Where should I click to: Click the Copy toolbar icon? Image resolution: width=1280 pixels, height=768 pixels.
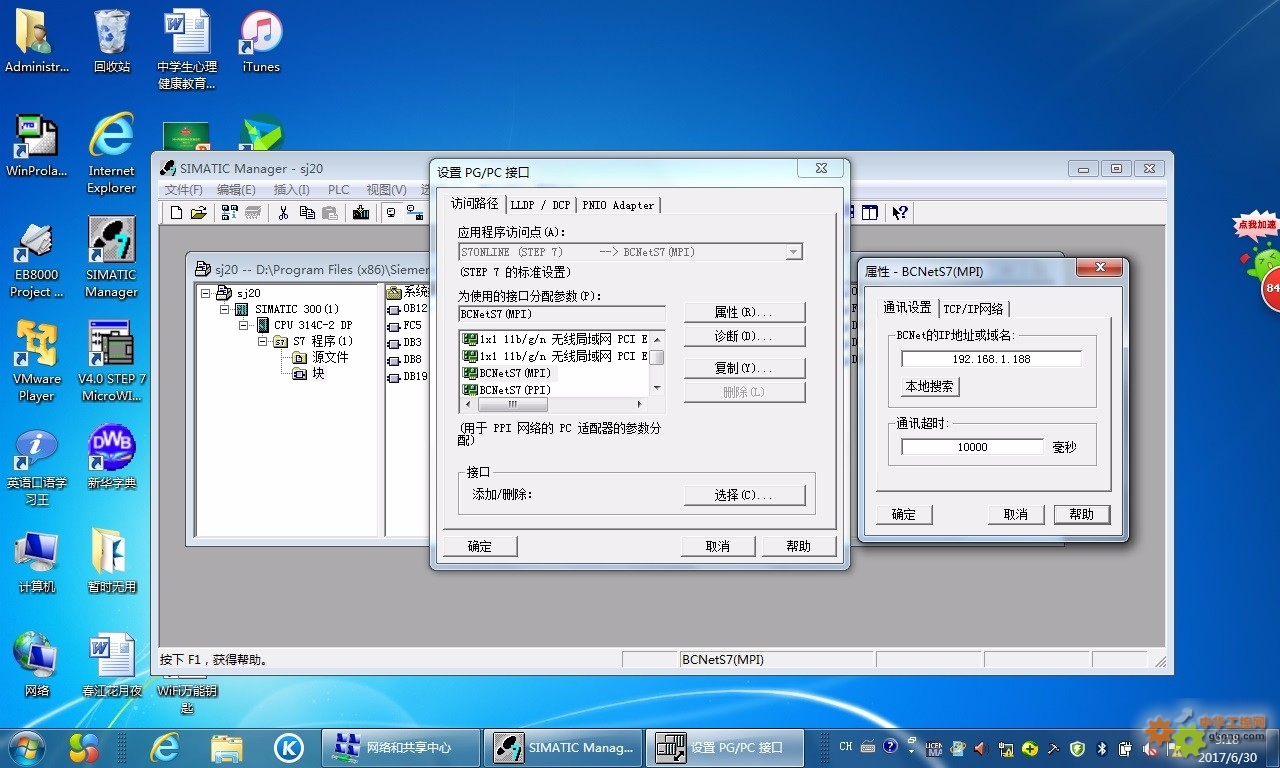tap(307, 212)
